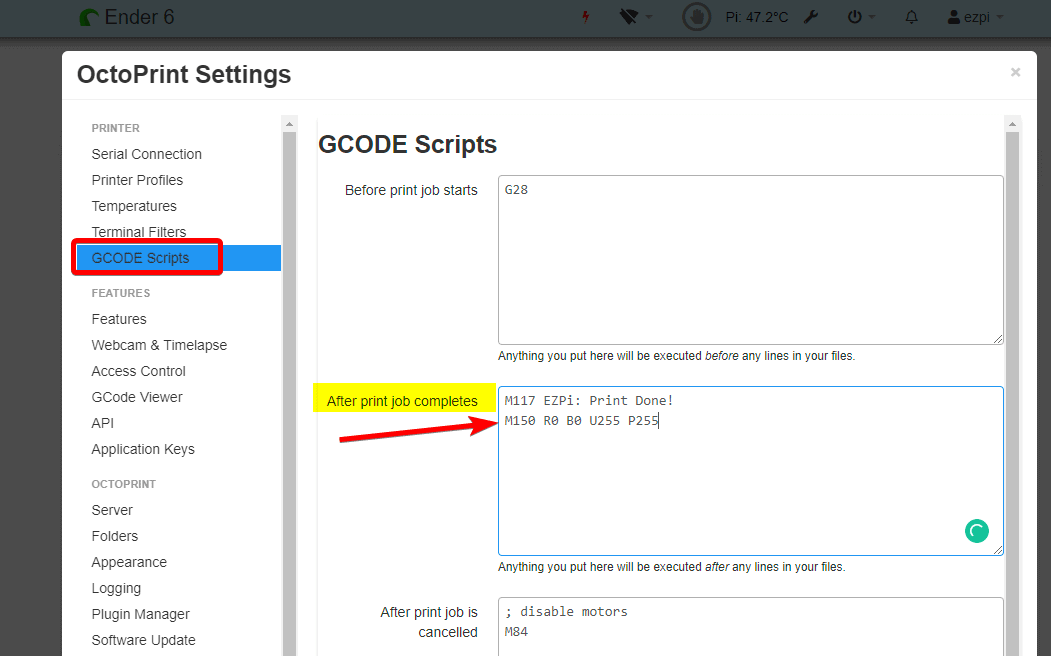
Task: Open the power system menu
Action: click(x=861, y=17)
